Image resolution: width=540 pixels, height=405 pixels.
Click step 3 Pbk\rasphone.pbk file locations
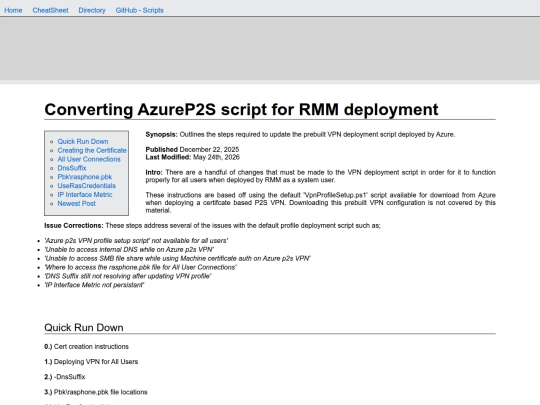coord(96,392)
